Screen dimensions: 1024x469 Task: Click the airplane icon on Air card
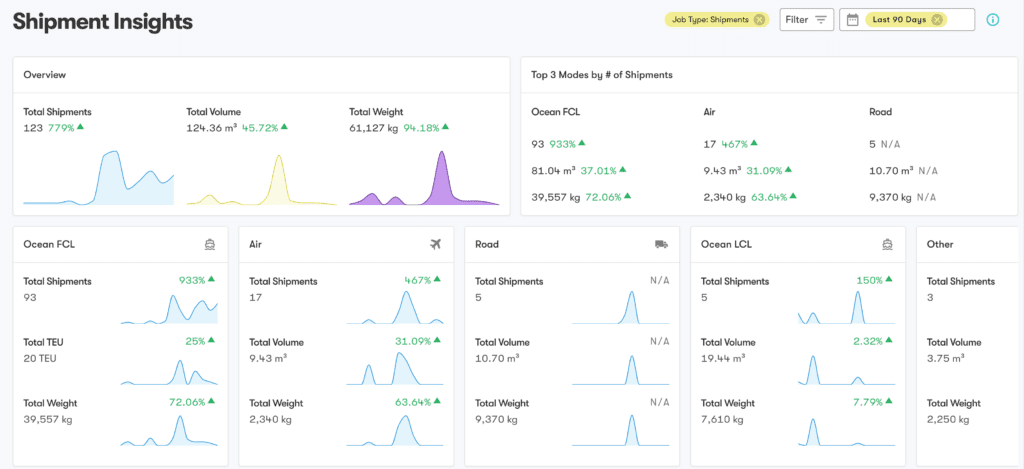pyautogui.click(x=436, y=244)
